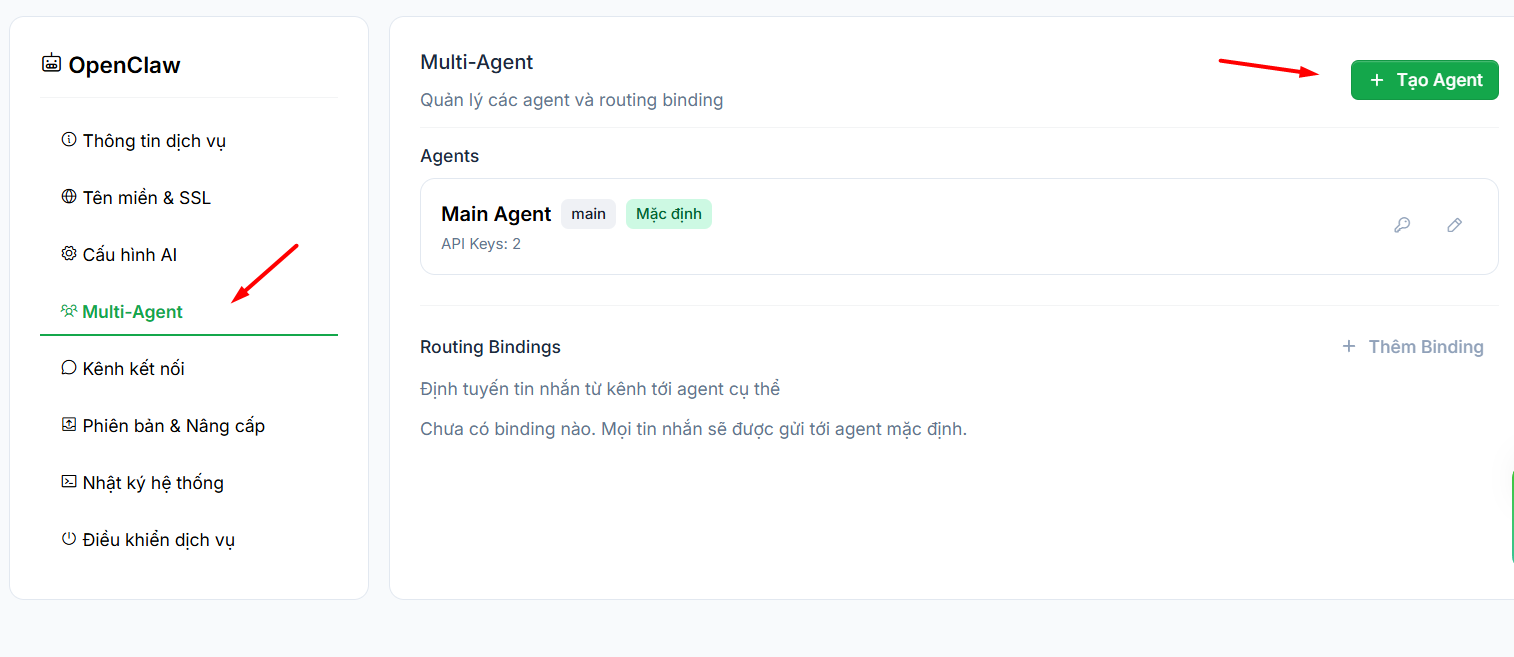Click the OpenClaw title text
Screen dimensions: 1514x657
(124, 64)
